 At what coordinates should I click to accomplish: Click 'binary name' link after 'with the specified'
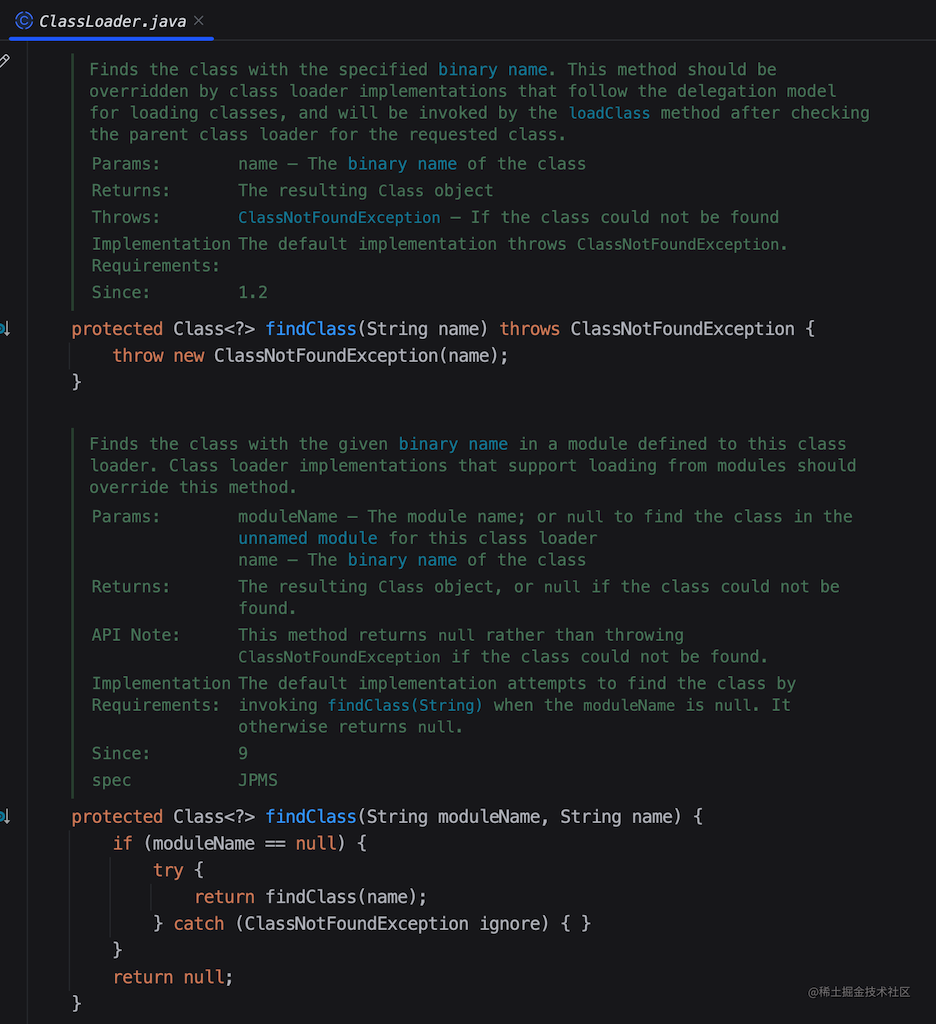click(x=492, y=69)
